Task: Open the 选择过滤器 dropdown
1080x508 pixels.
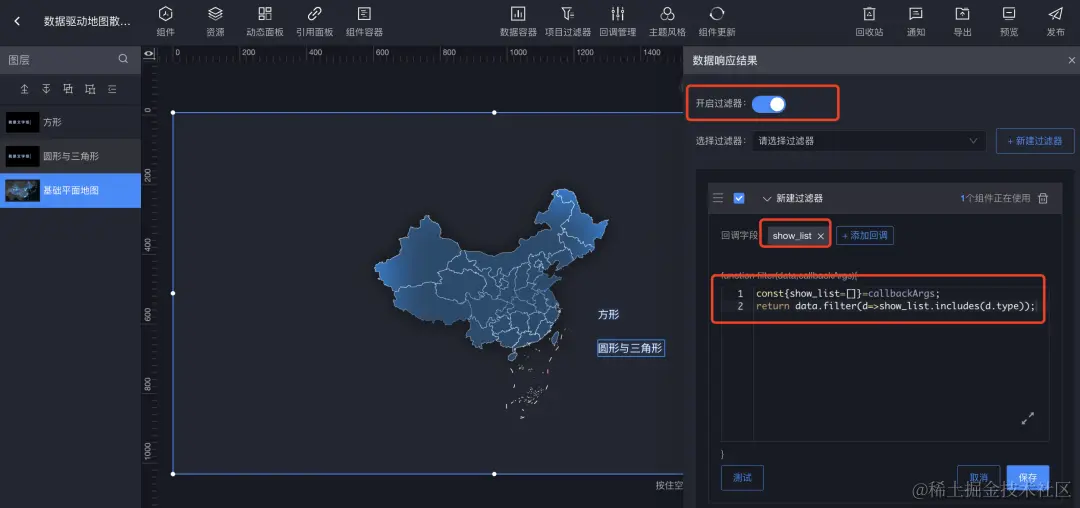Action: [x=868, y=140]
